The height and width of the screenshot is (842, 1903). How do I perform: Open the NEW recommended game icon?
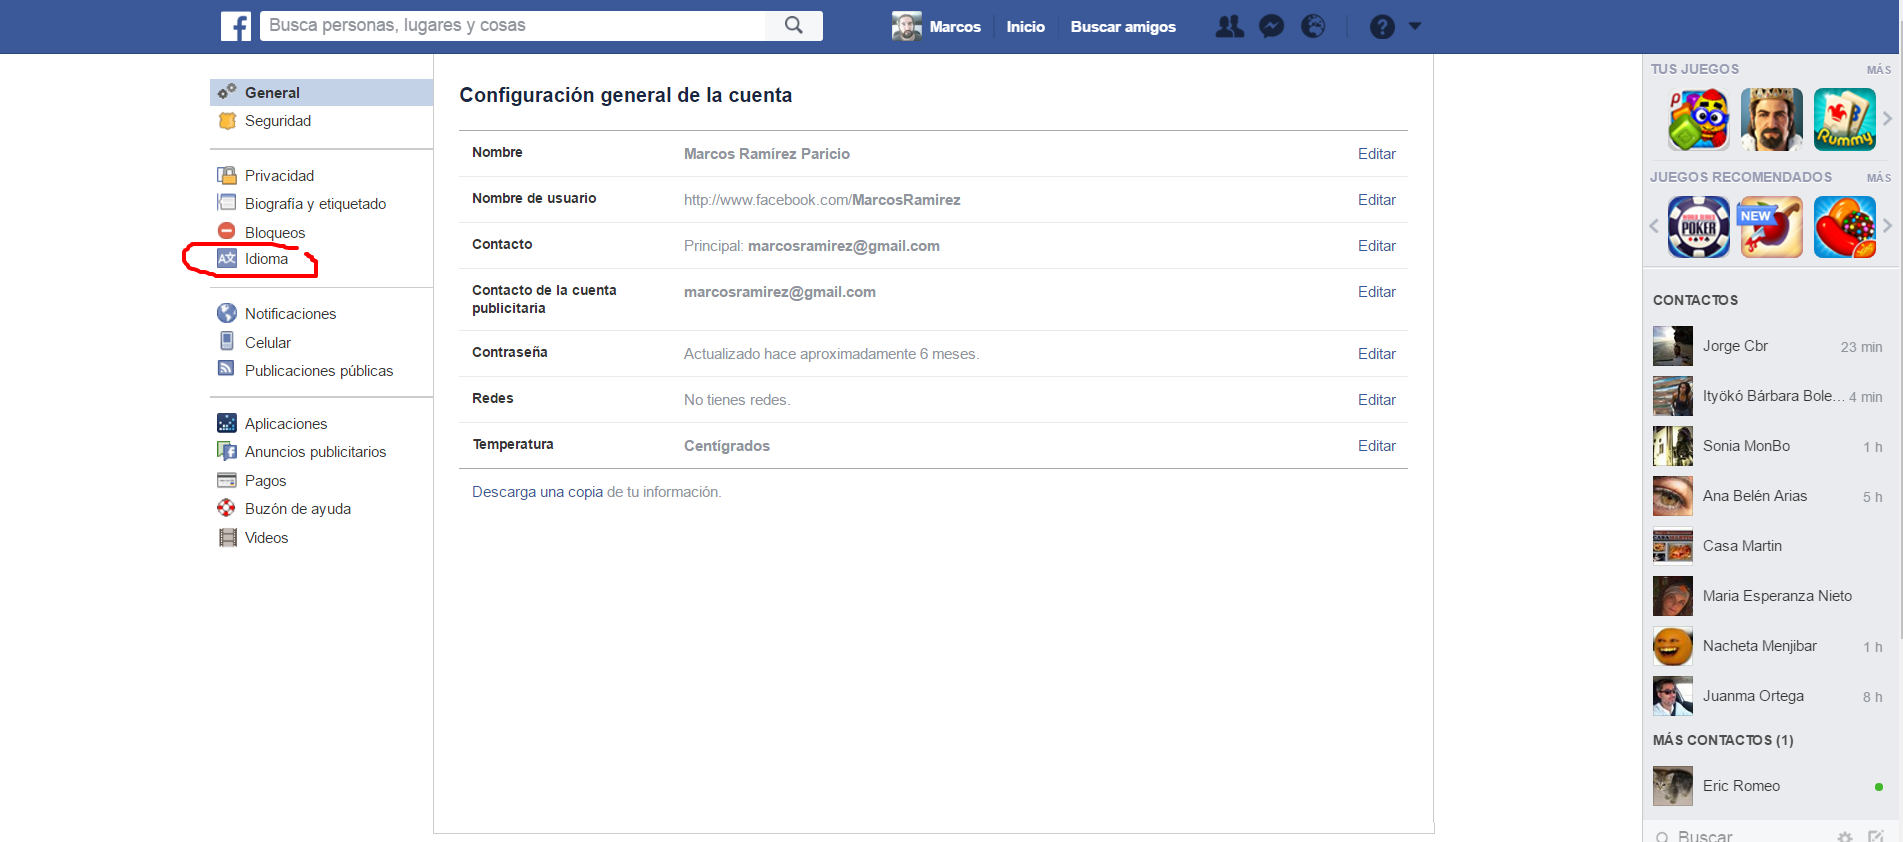1771,227
